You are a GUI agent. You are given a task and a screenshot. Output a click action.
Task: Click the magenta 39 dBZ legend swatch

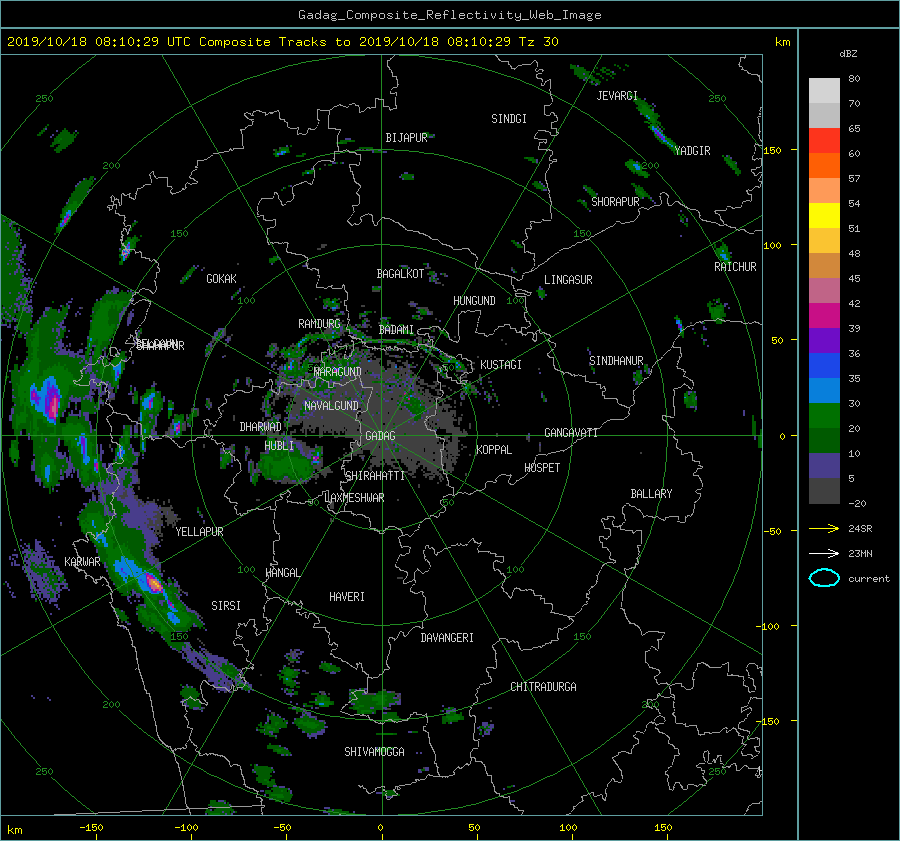[x=824, y=316]
